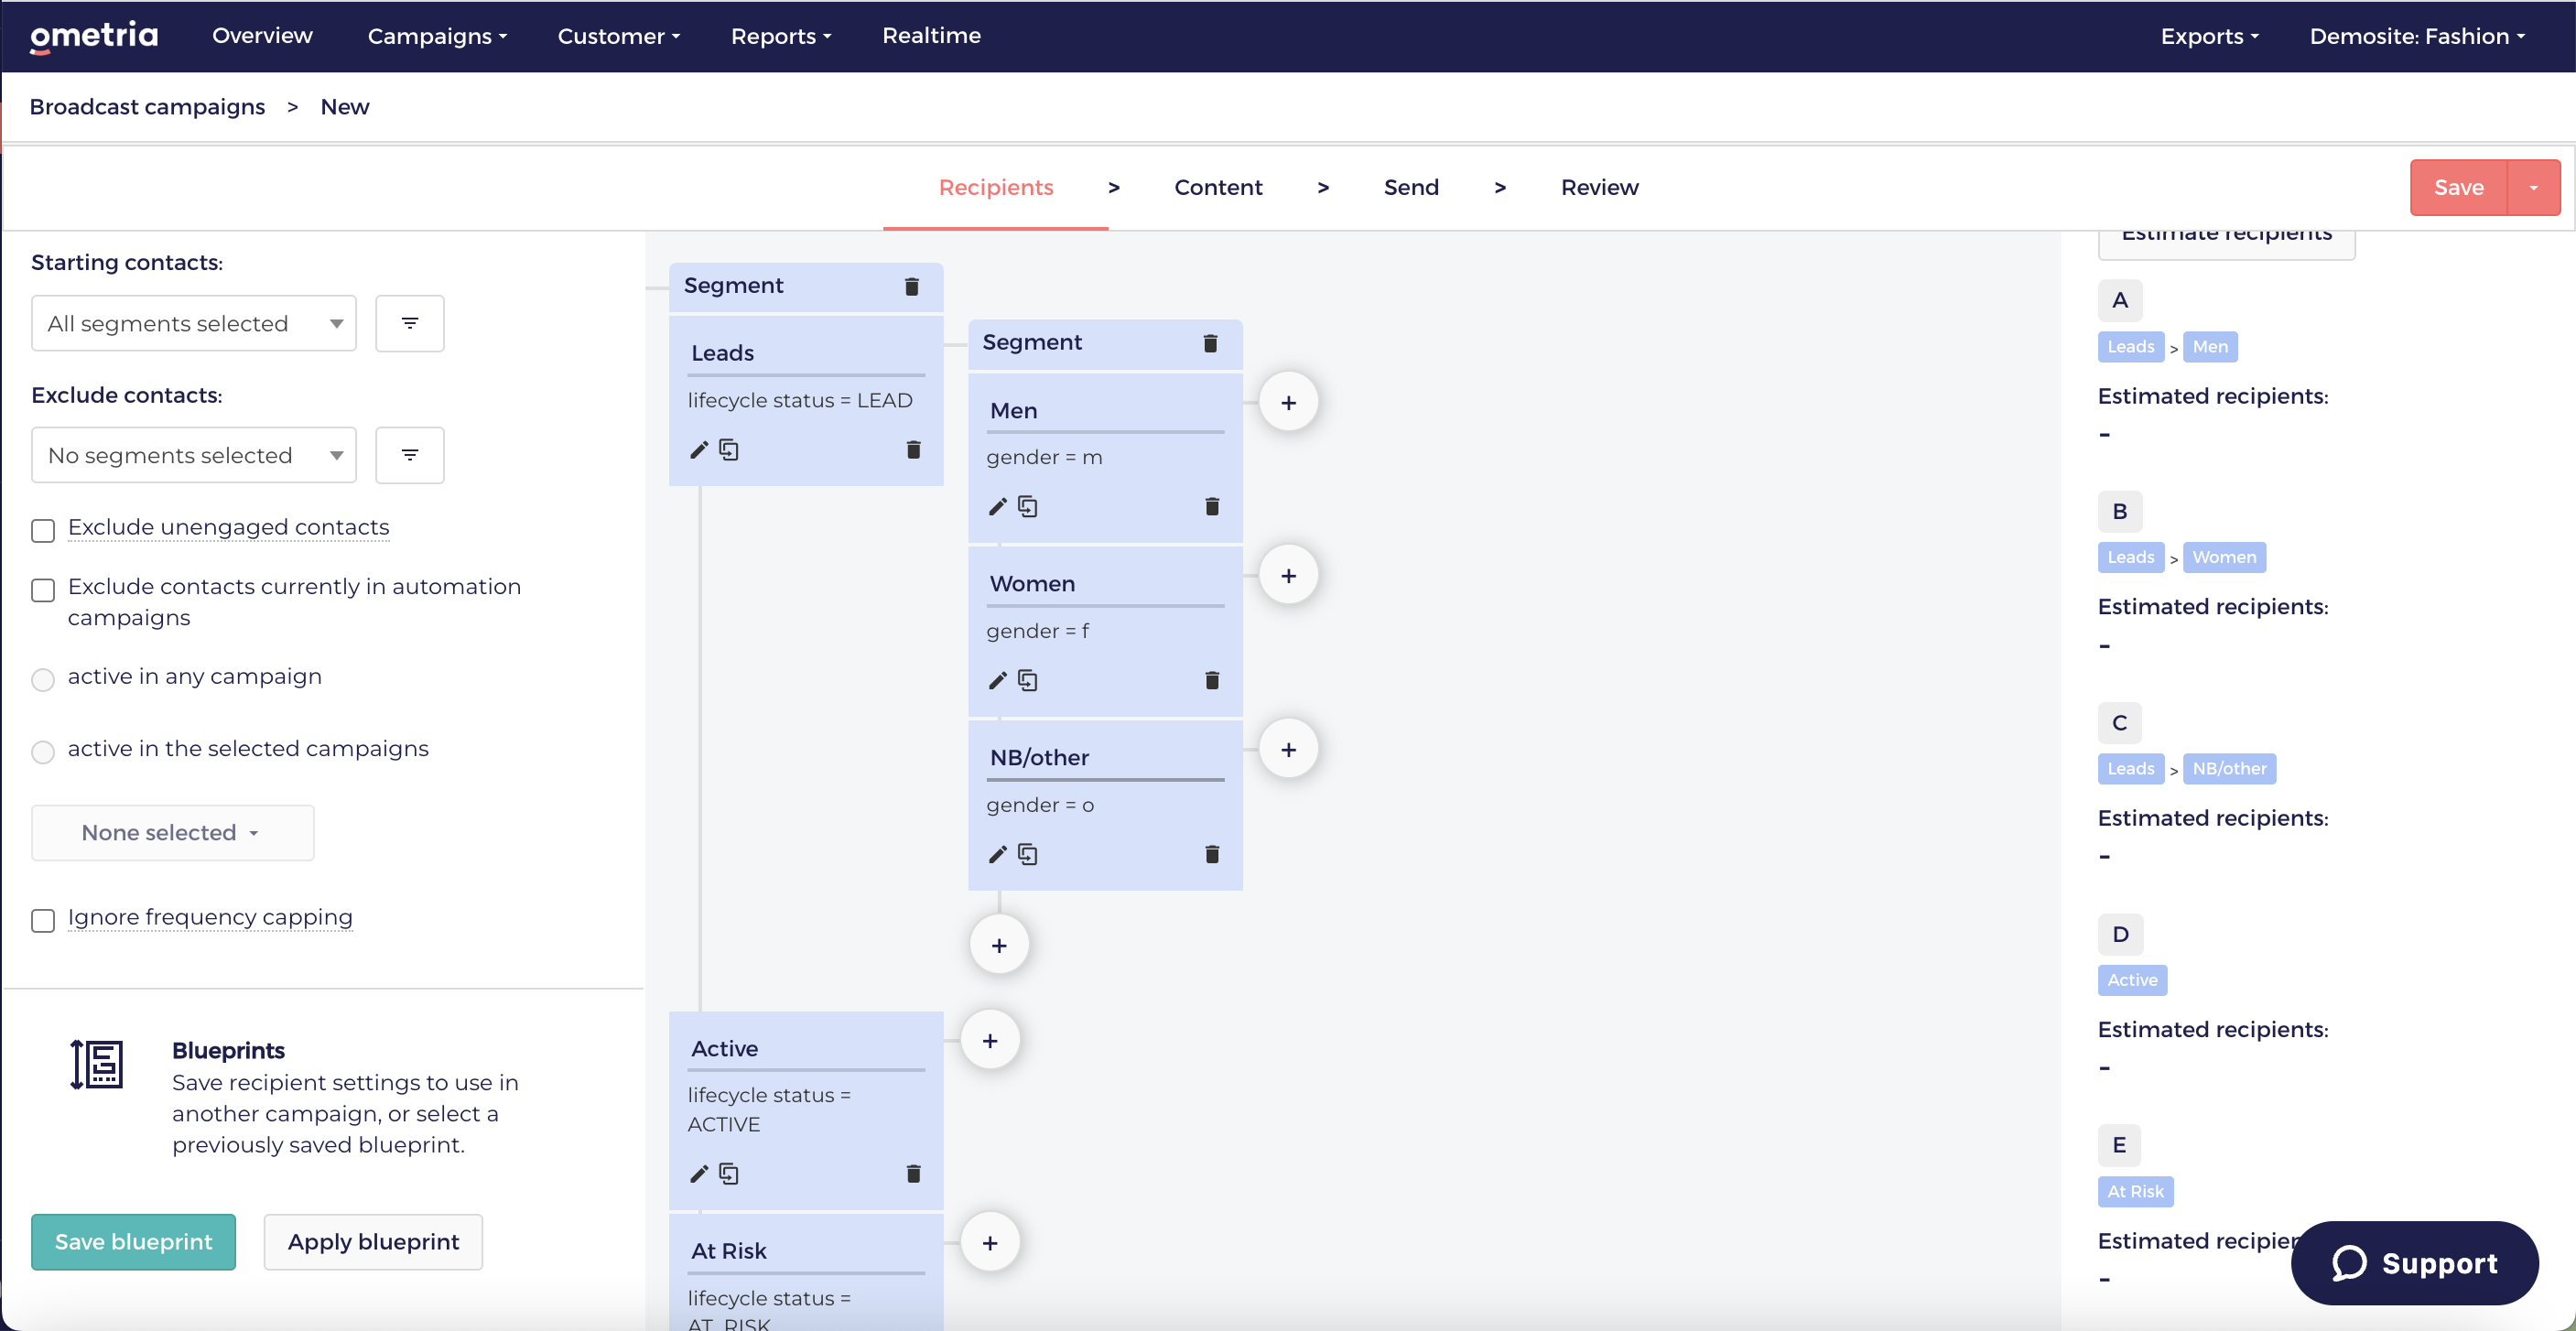The height and width of the screenshot is (1331, 2576).
Task: Delete the Active segment
Action: 913,1174
